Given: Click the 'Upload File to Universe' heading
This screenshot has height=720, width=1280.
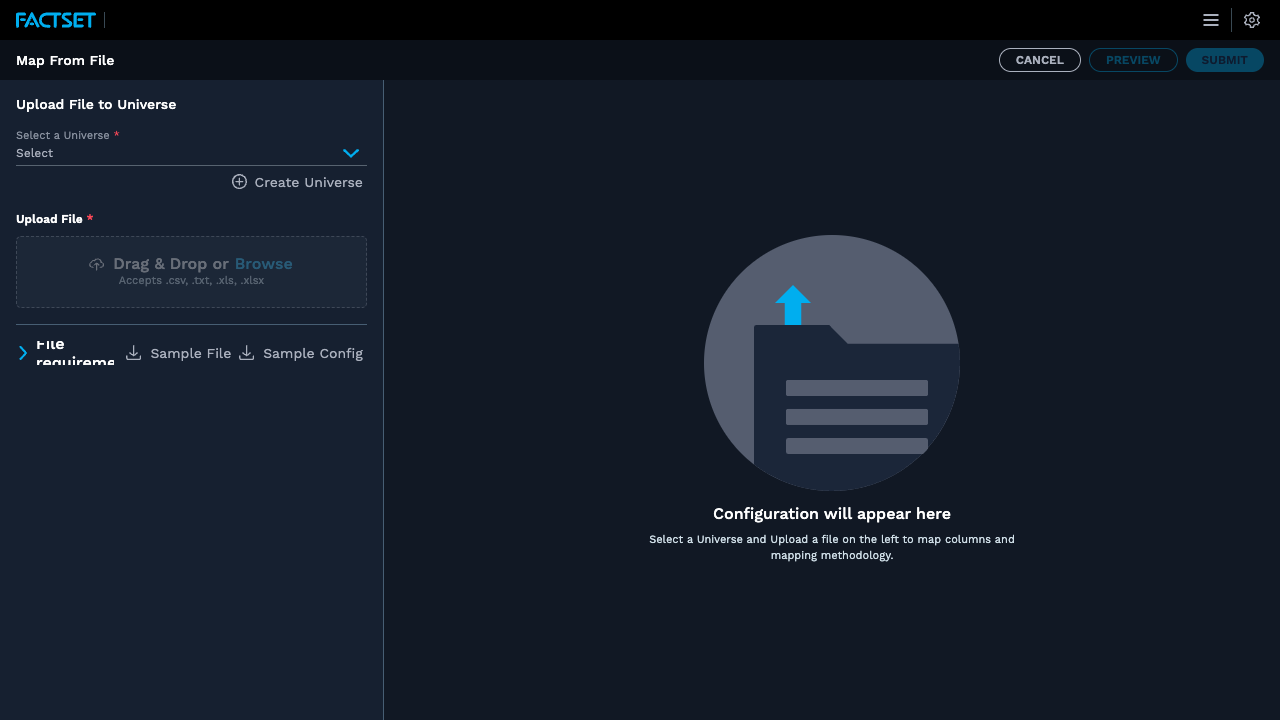Looking at the screenshot, I should (x=96, y=104).
